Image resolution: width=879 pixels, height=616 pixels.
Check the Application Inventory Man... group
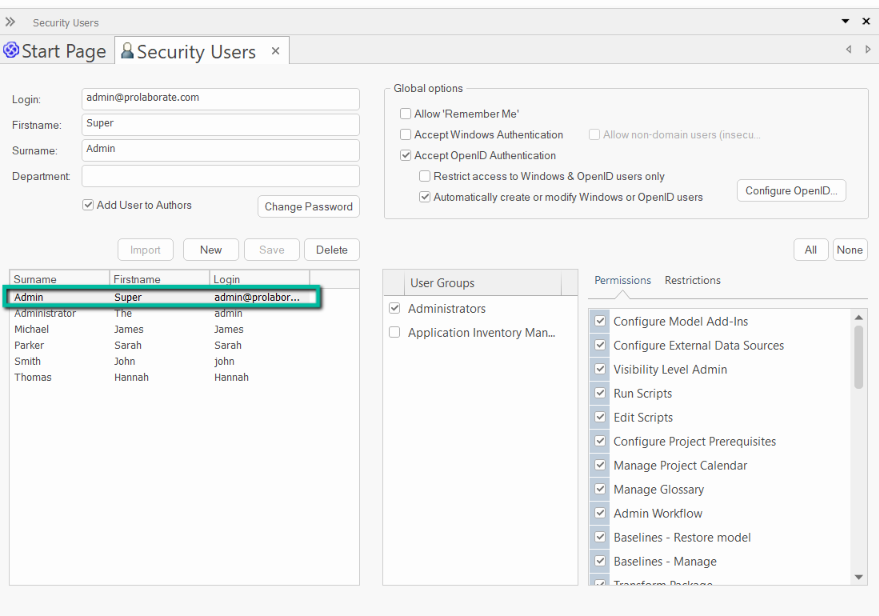(x=395, y=332)
